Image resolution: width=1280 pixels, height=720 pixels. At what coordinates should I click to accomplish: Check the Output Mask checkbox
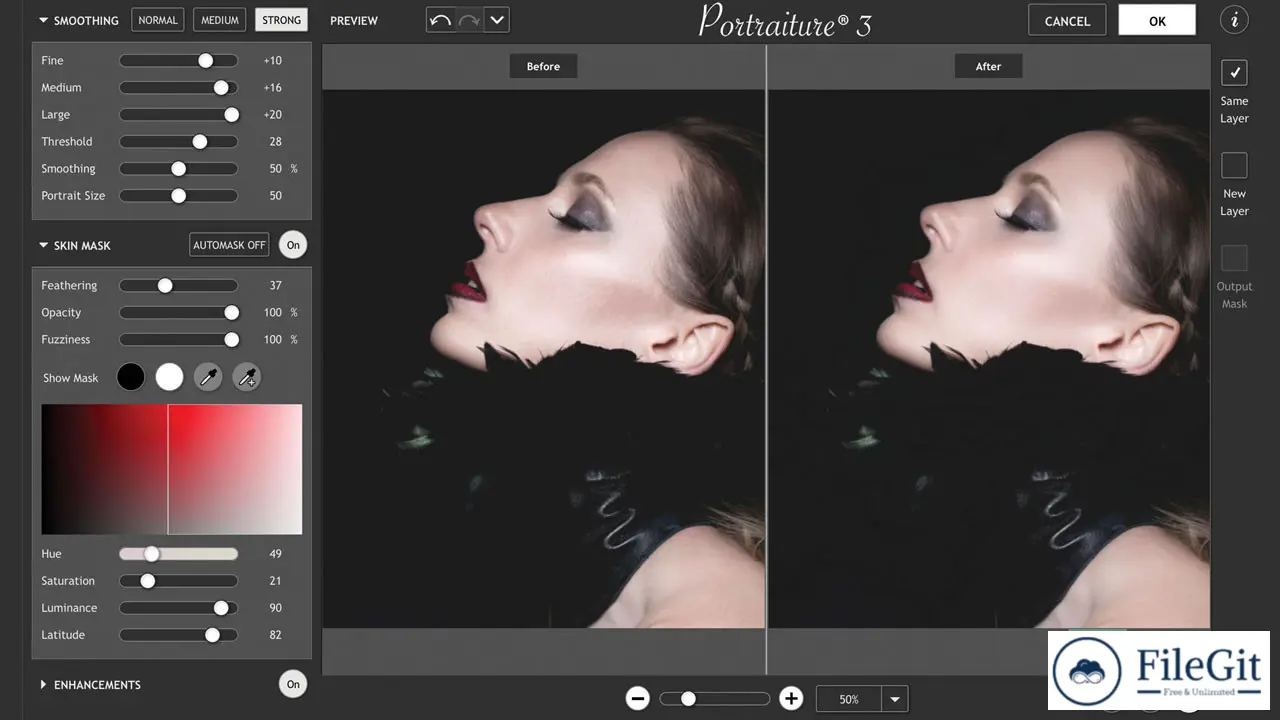point(1234,258)
